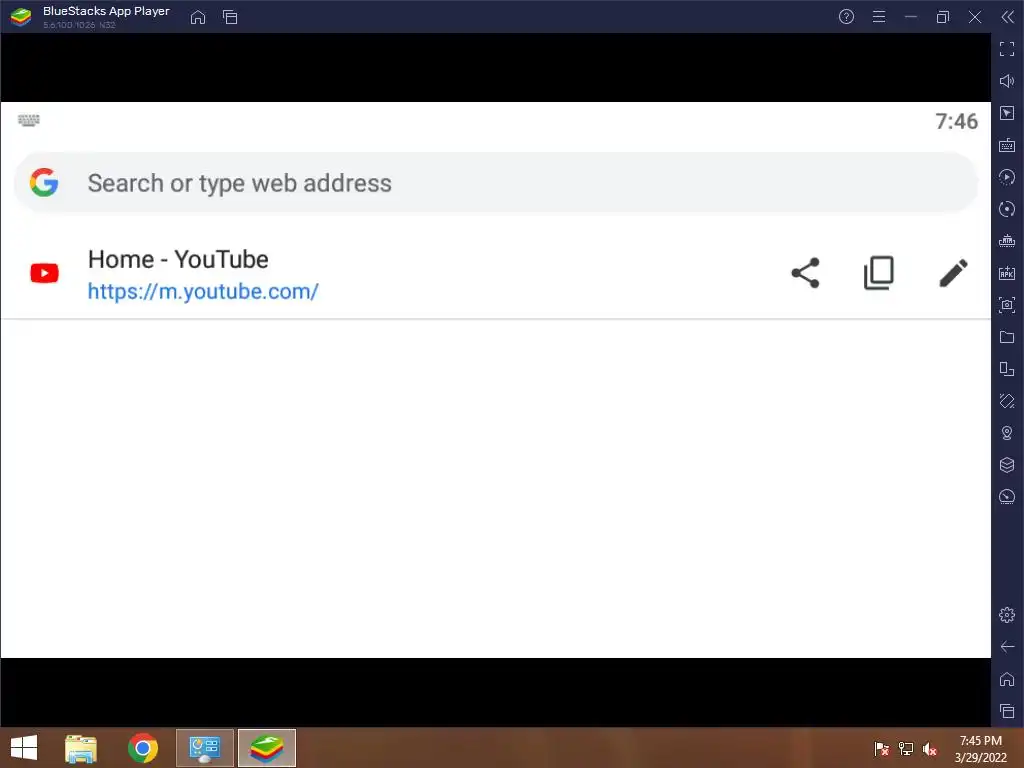Open the Windows Start menu

(24, 748)
